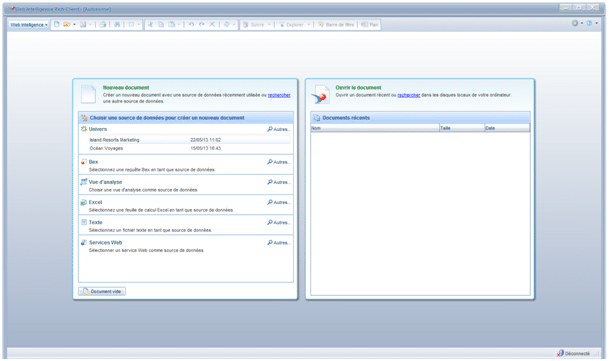Click Autres next to Univers
Viewport: 609px width, 361px height.
pyautogui.click(x=279, y=129)
